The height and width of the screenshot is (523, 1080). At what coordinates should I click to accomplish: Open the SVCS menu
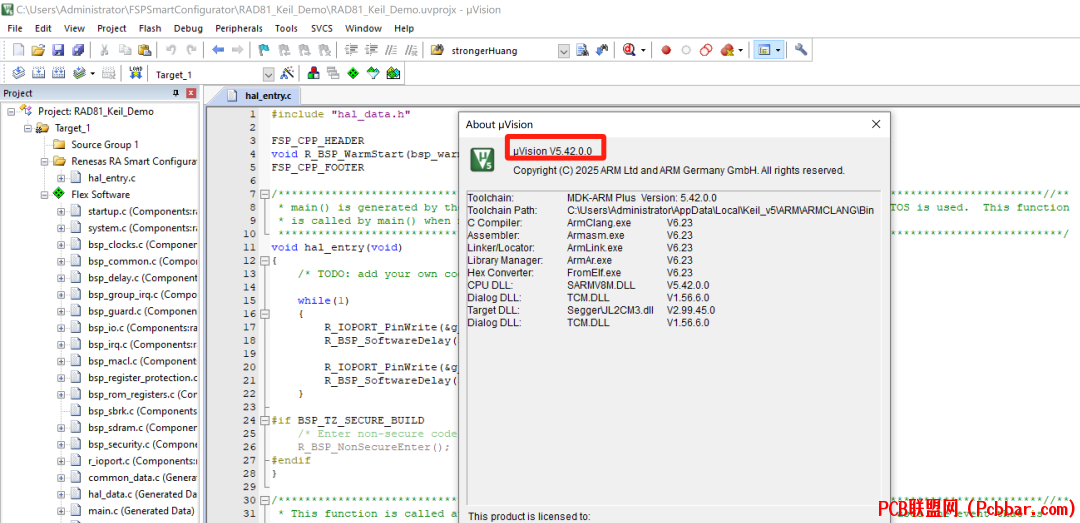[x=322, y=28]
